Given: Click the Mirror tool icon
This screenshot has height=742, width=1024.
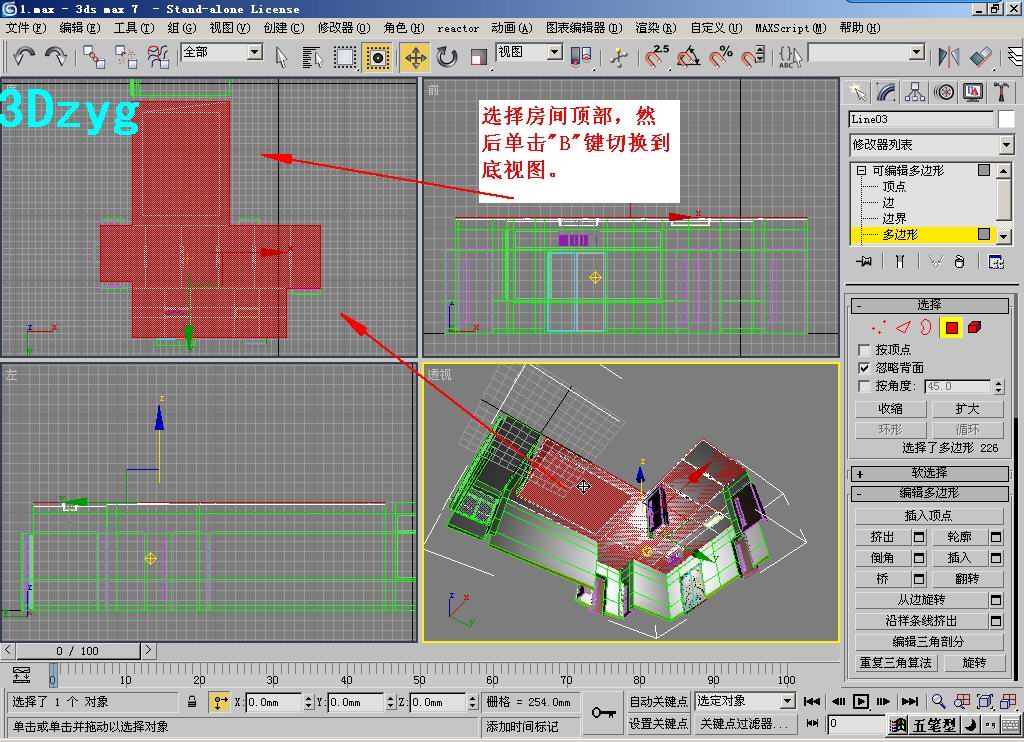Looking at the screenshot, I should pos(948,57).
